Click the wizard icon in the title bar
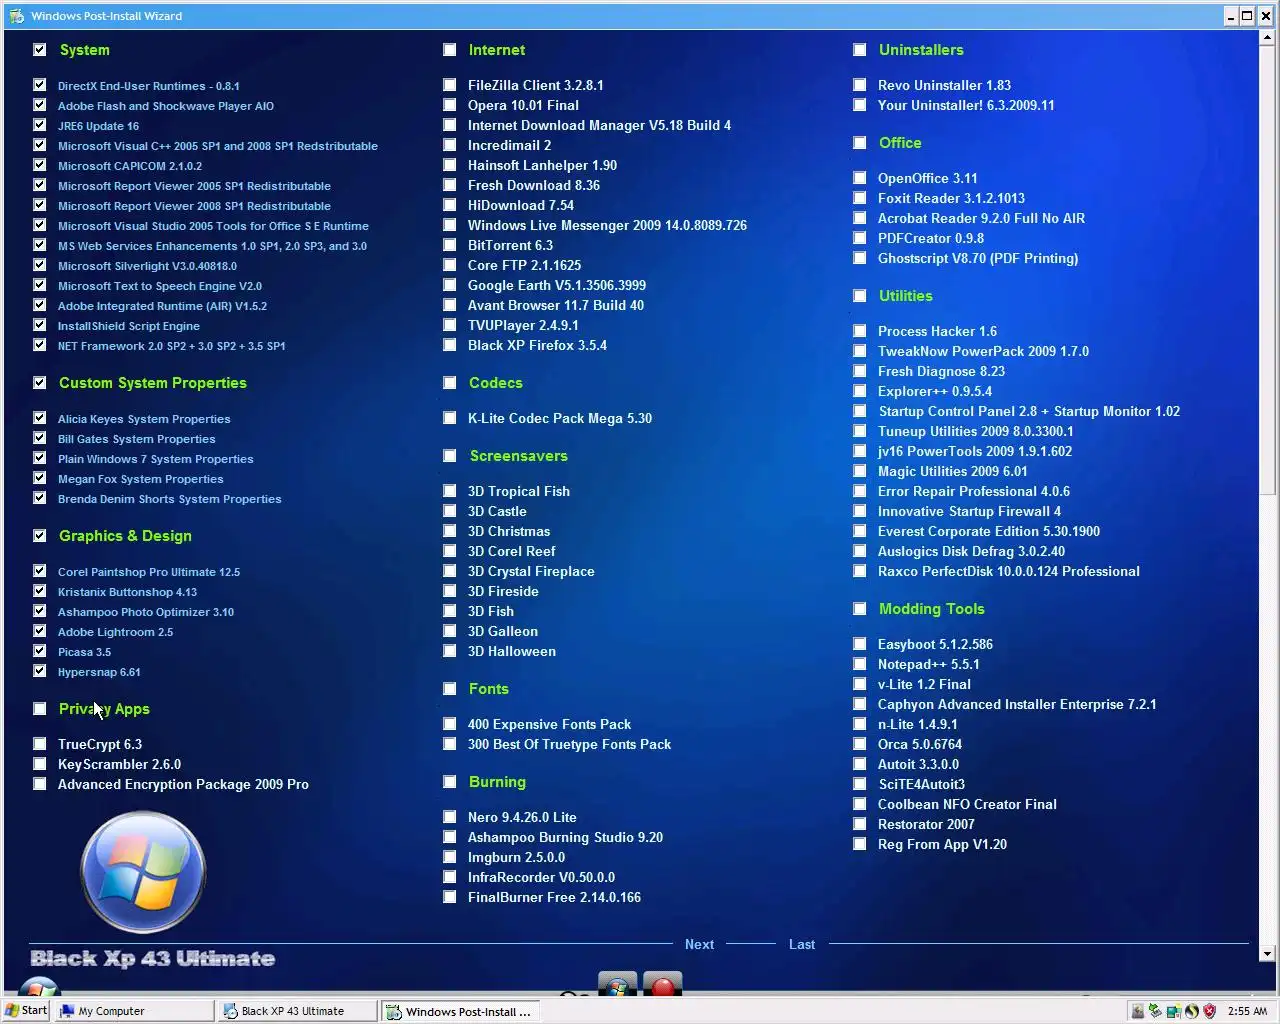Screen dimensions: 1280x1024 click(x=17, y=16)
